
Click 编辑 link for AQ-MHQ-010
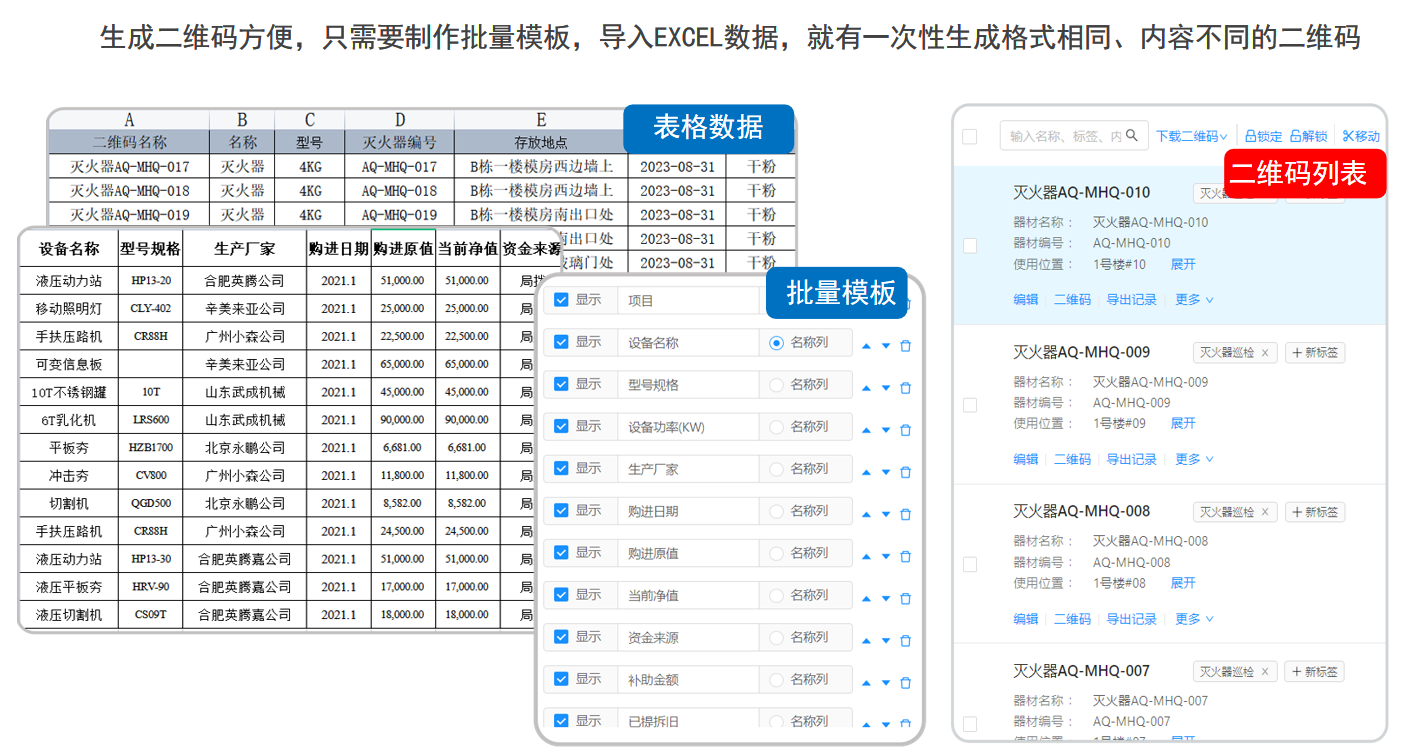1027,299
